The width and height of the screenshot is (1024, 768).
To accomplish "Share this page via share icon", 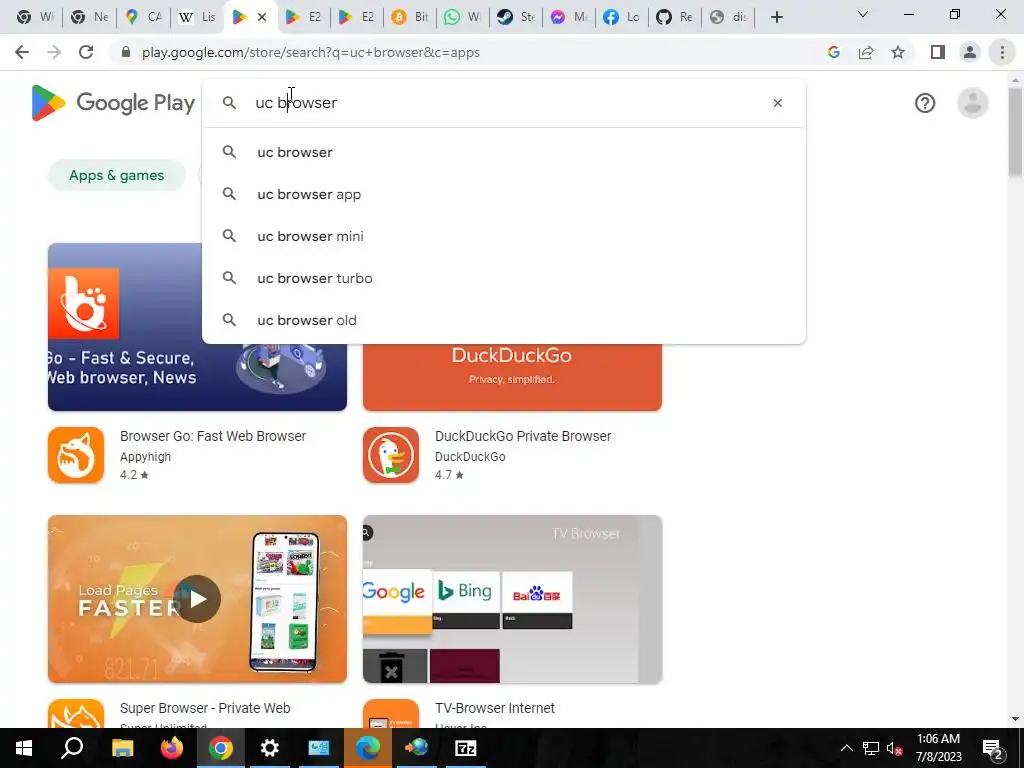I will point(866,52).
